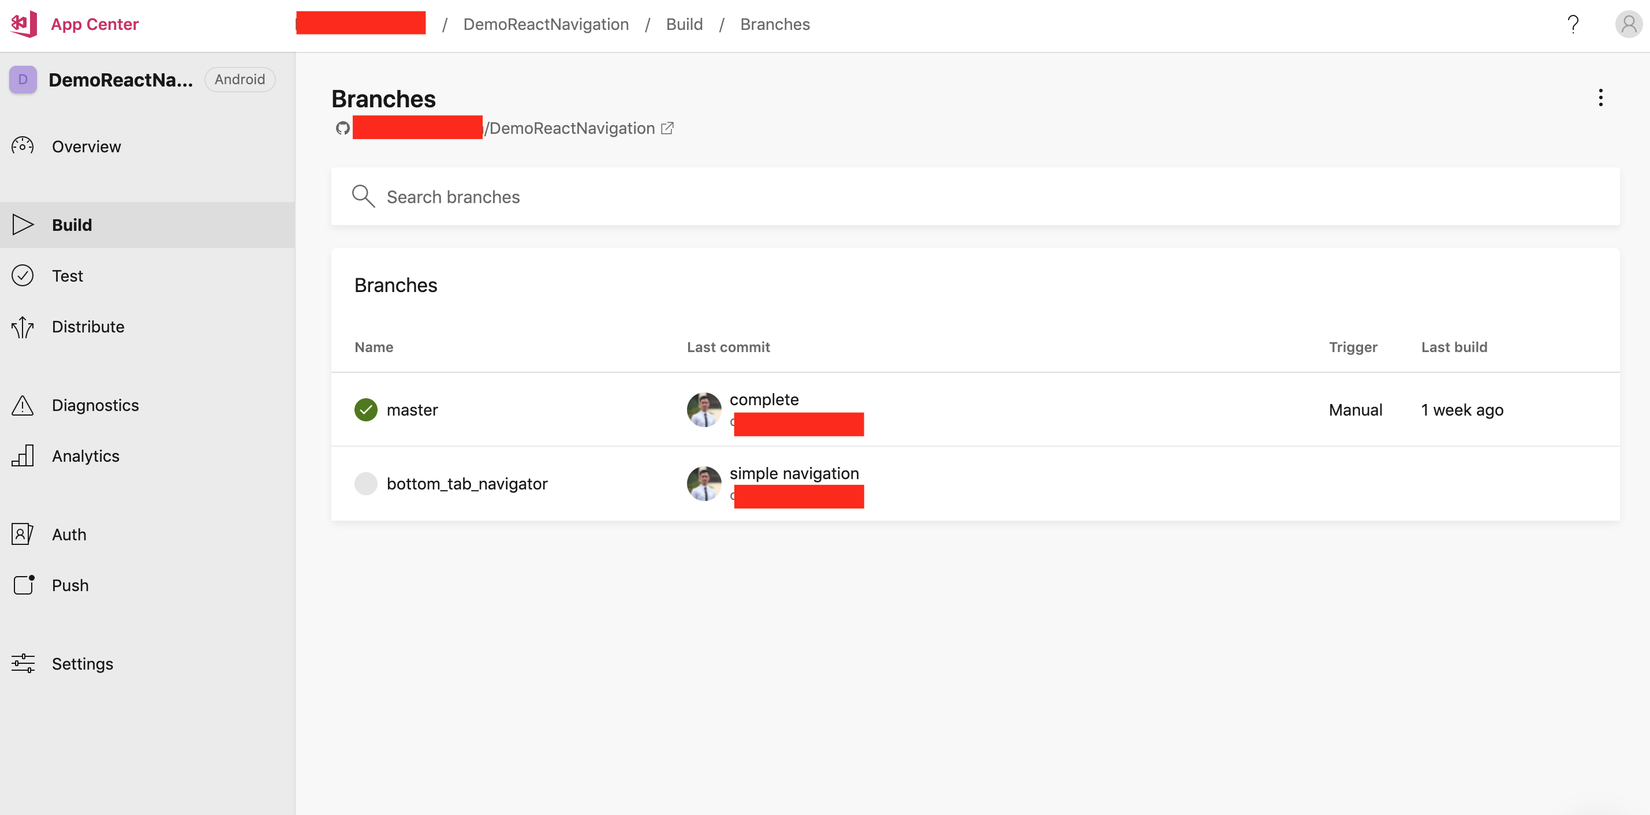The width and height of the screenshot is (1650, 815).
Task: Open the three-dot more options menu
Action: point(1600,98)
